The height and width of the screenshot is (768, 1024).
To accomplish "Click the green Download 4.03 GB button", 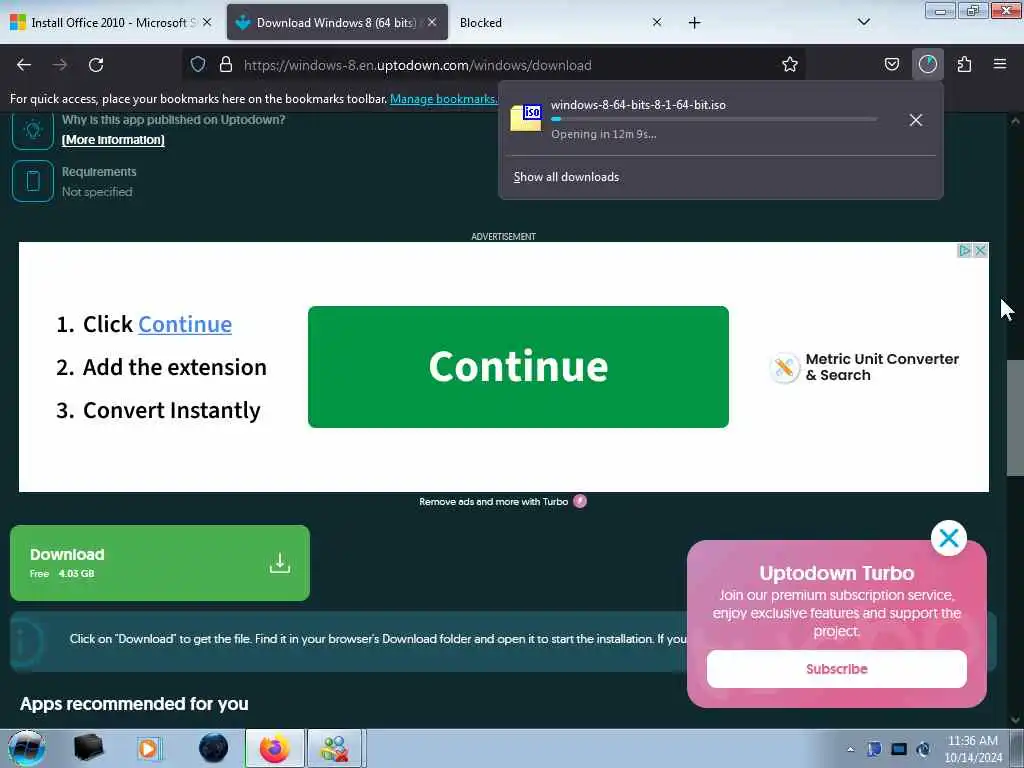I will pyautogui.click(x=160, y=563).
